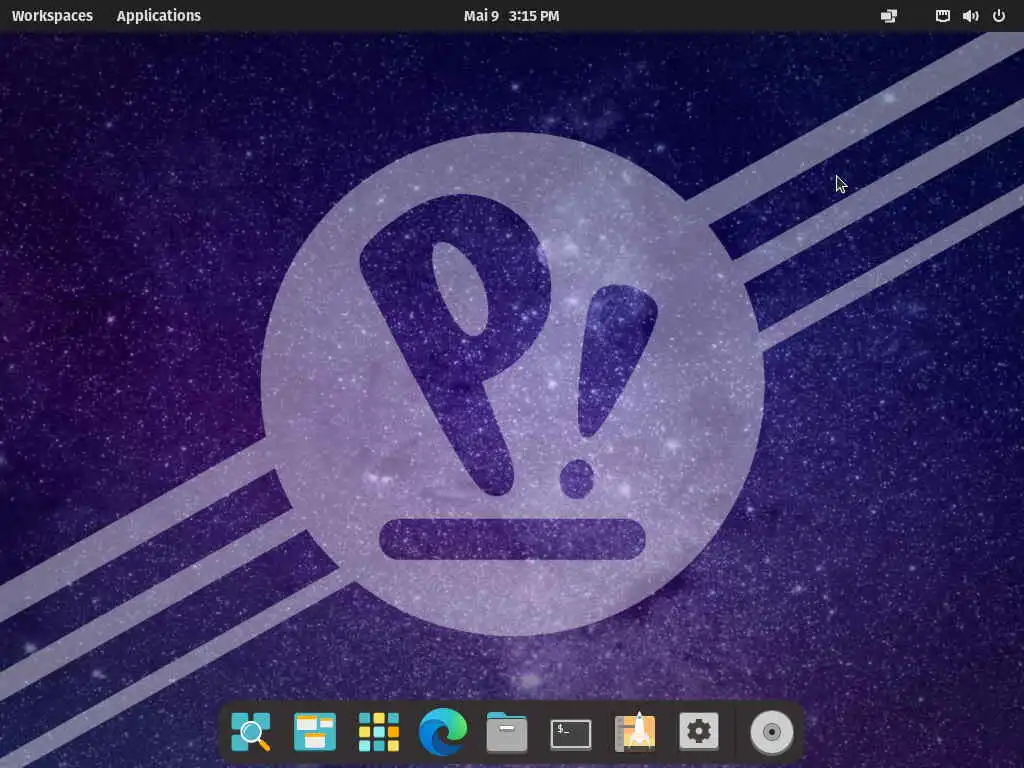Image resolution: width=1024 pixels, height=768 pixels.
Task: Open Settings gear icon in dock
Action: (699, 731)
